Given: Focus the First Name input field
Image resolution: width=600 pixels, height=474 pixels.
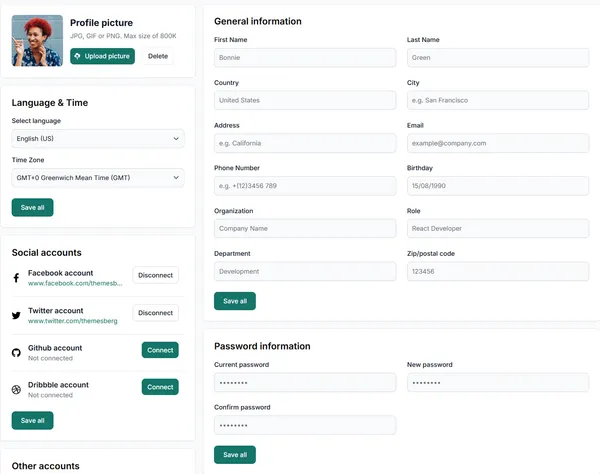Looking at the screenshot, I should 305,58.
